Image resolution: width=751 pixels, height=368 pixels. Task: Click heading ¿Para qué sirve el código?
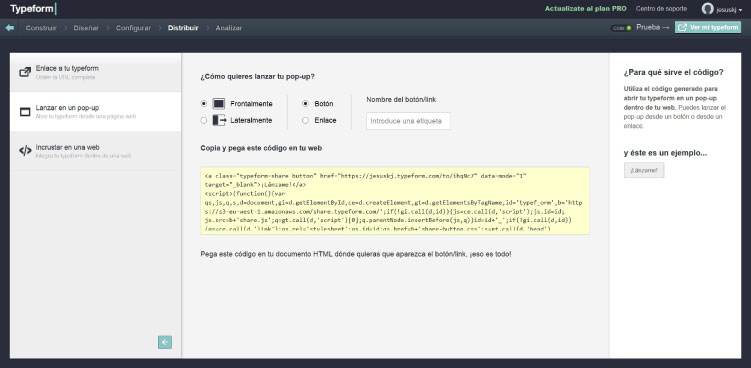[673, 72]
